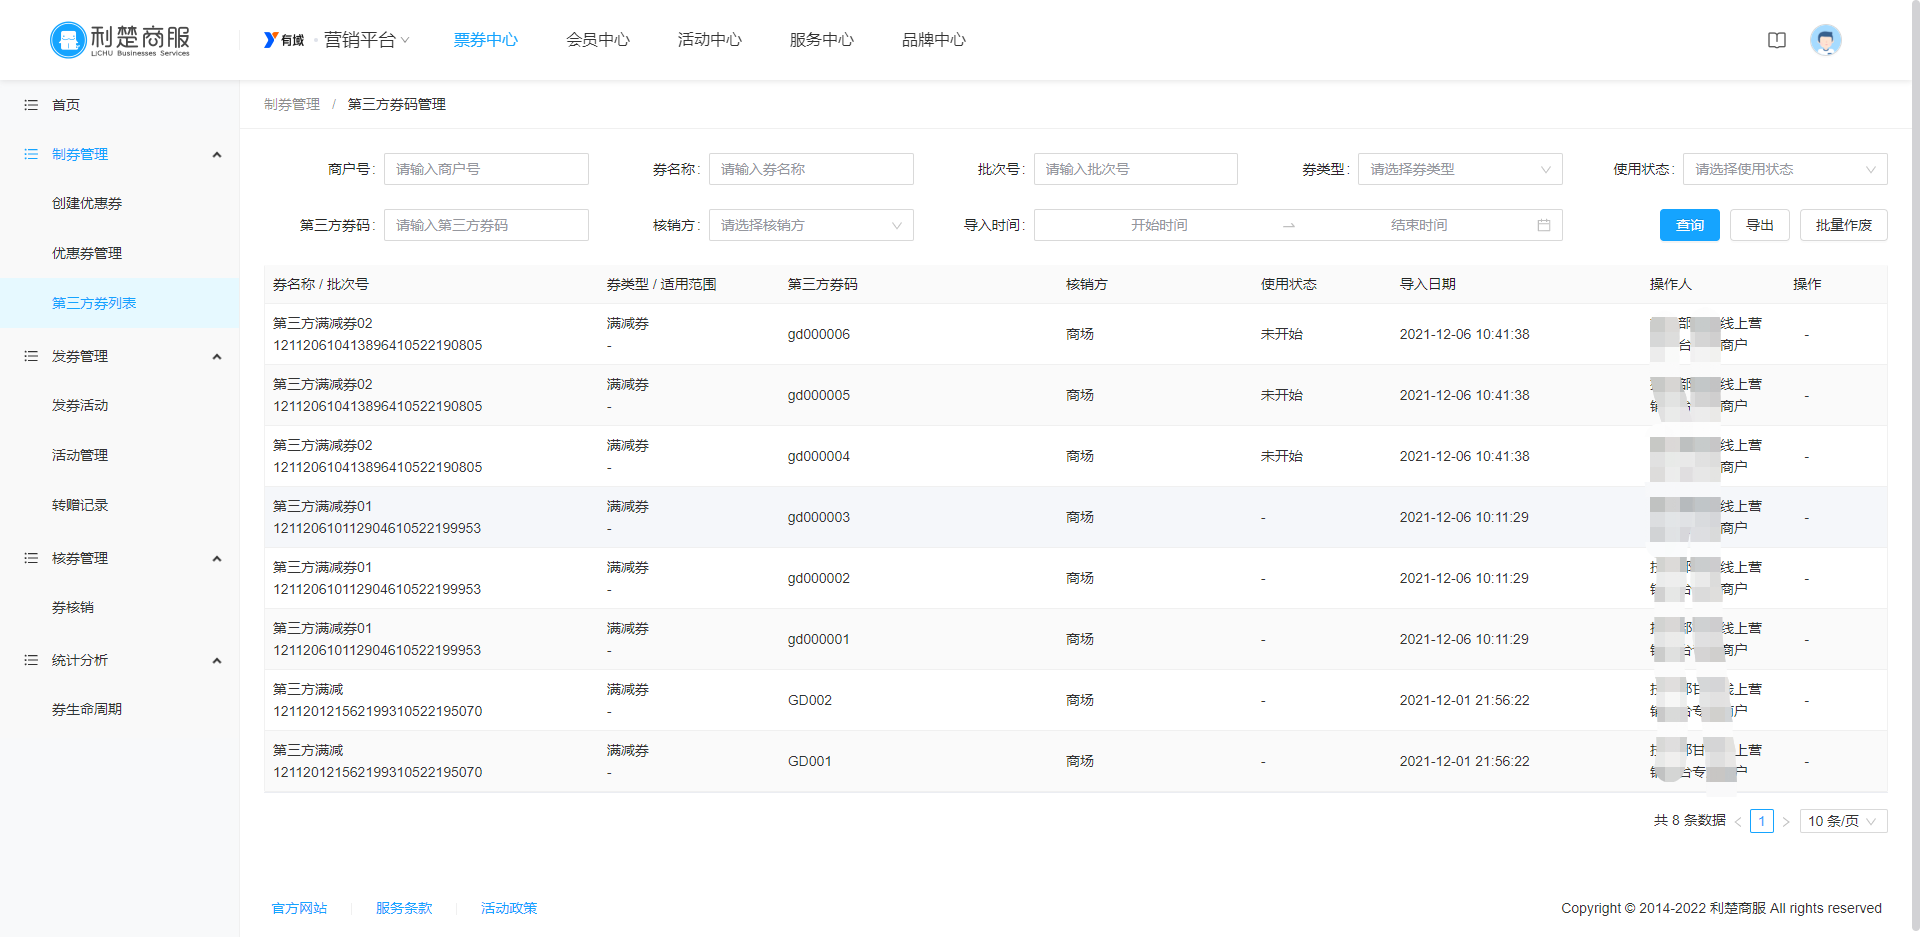Open 活动管理 in the sidebar

coord(80,455)
